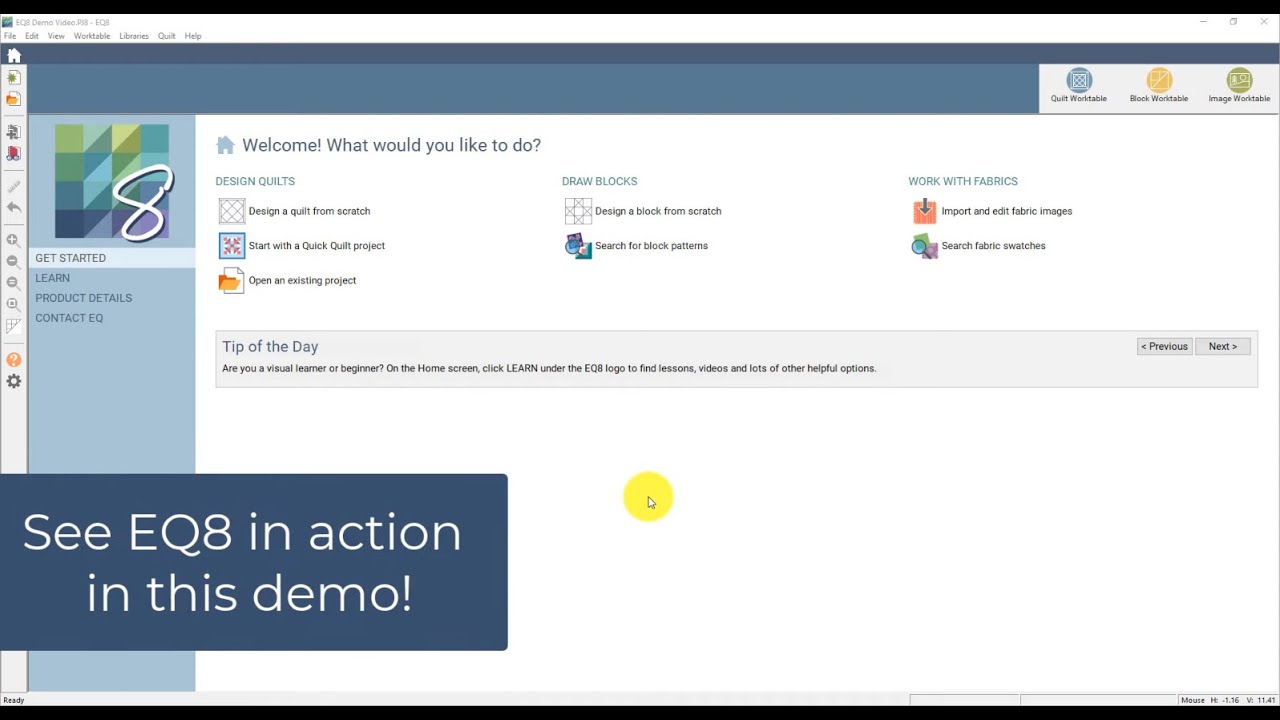This screenshot has width=1280, height=720.
Task: Click the tip text about visual learners
Action: click(549, 368)
